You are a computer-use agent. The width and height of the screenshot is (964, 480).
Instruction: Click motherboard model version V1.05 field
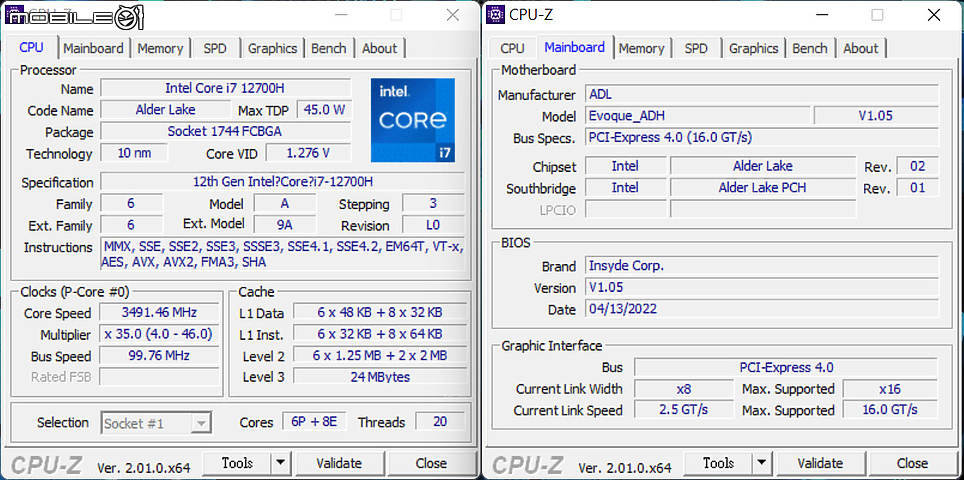pyautogui.click(x=876, y=116)
